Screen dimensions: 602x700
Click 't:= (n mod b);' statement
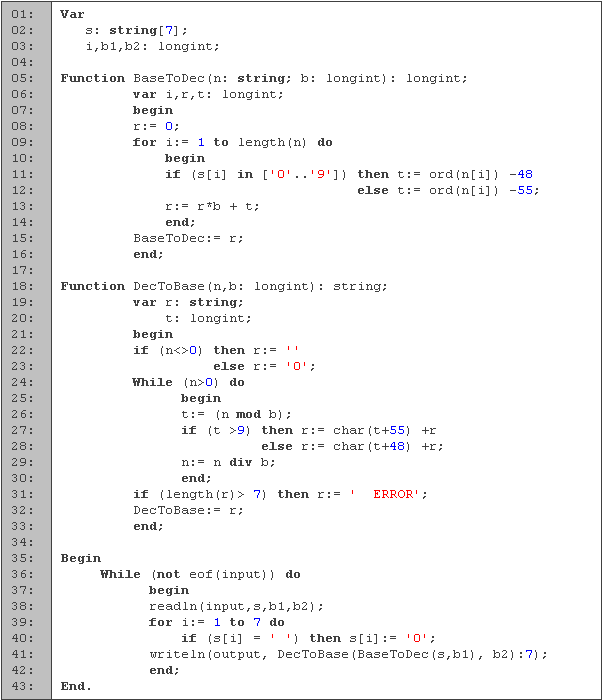(236, 414)
